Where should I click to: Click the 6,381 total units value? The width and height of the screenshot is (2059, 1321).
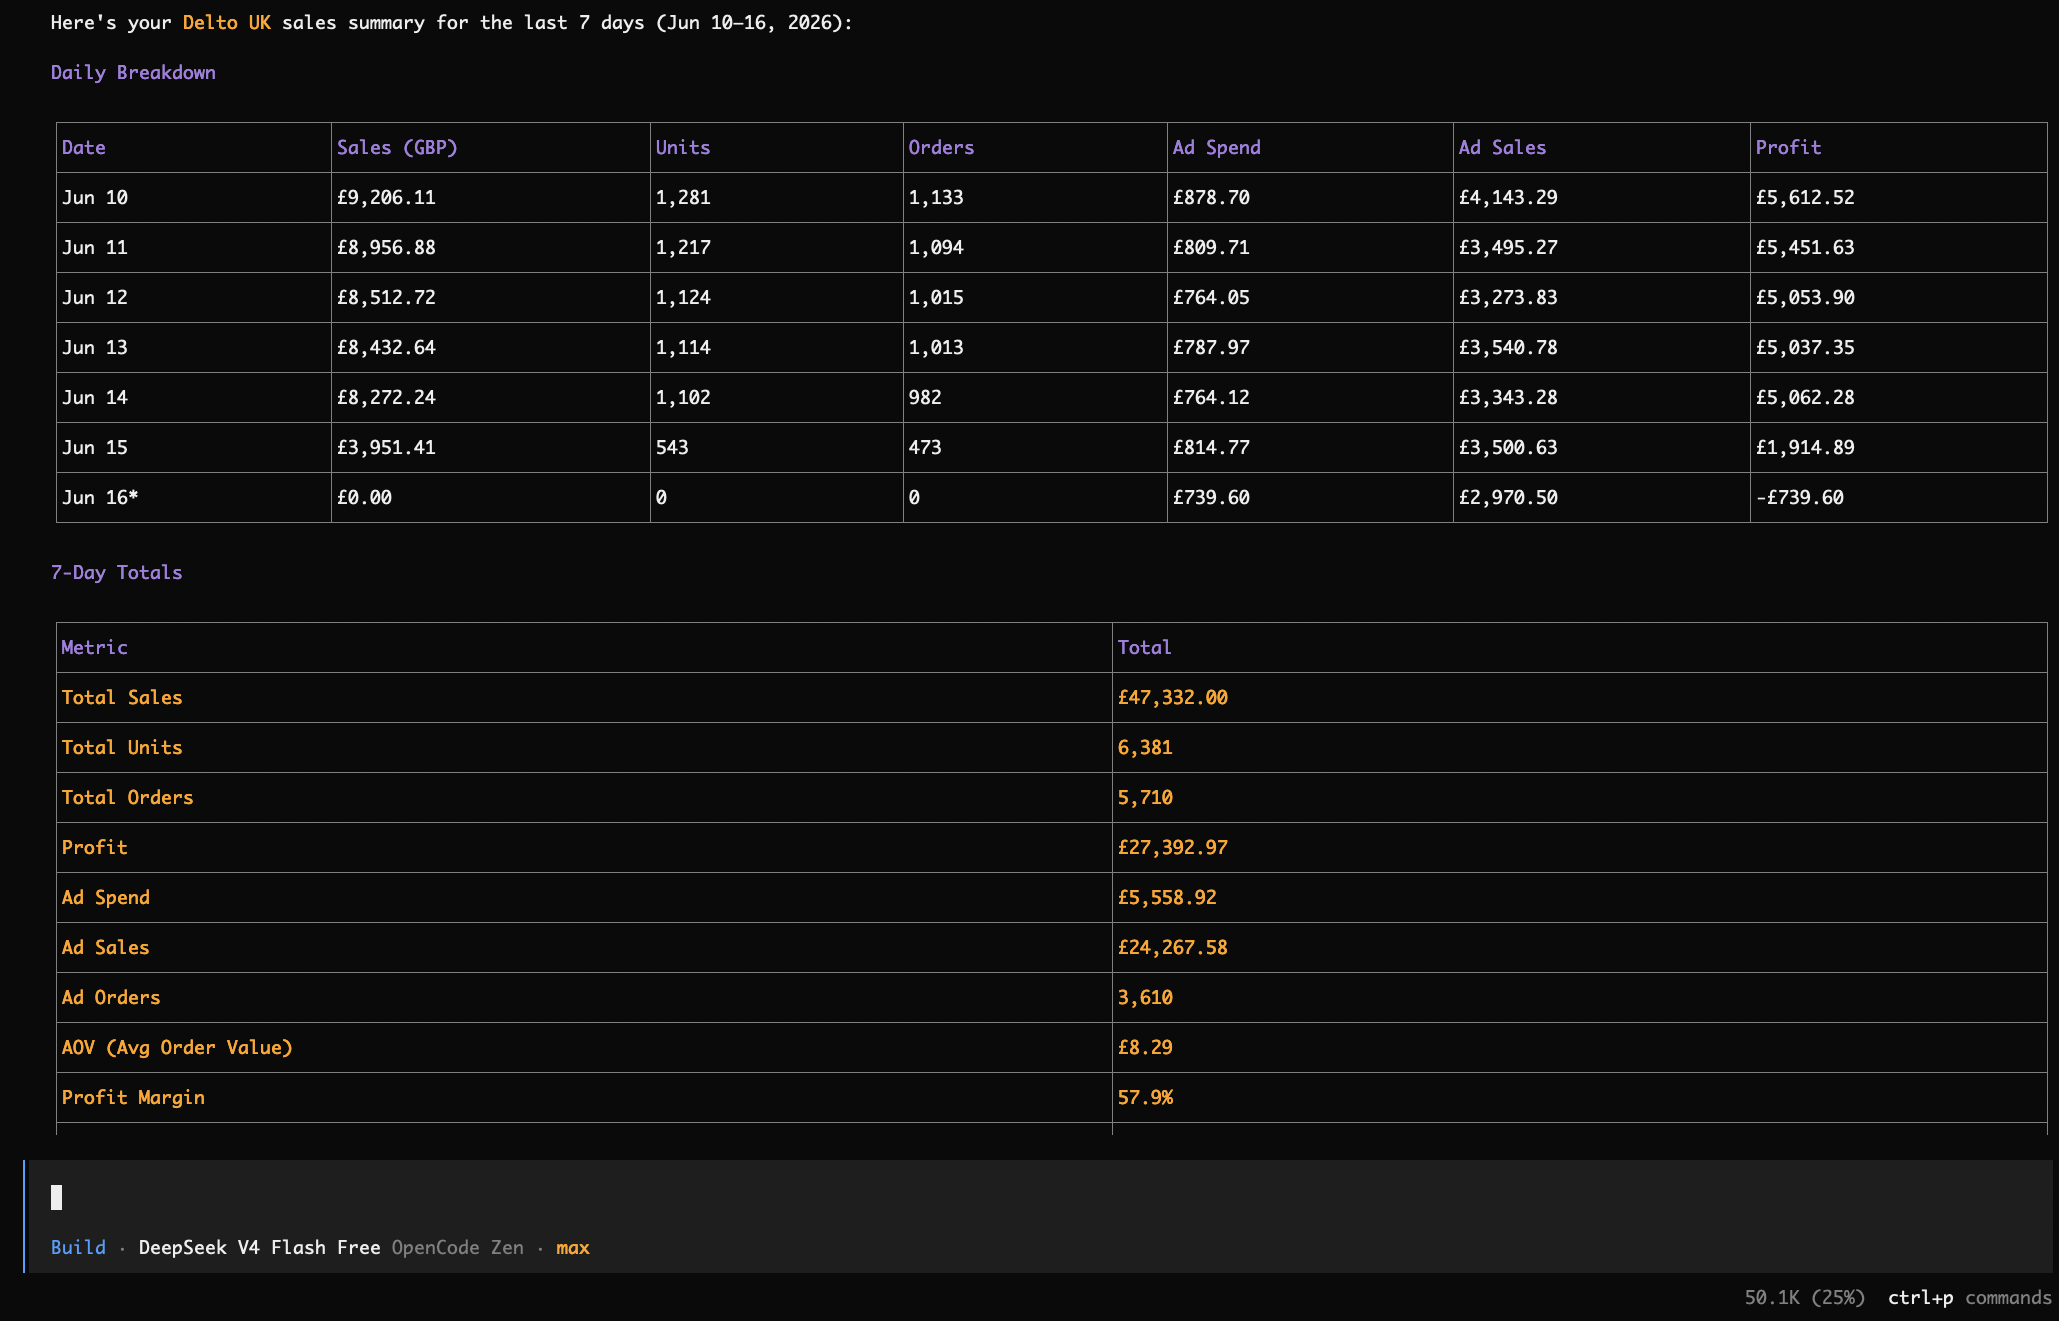point(1145,747)
